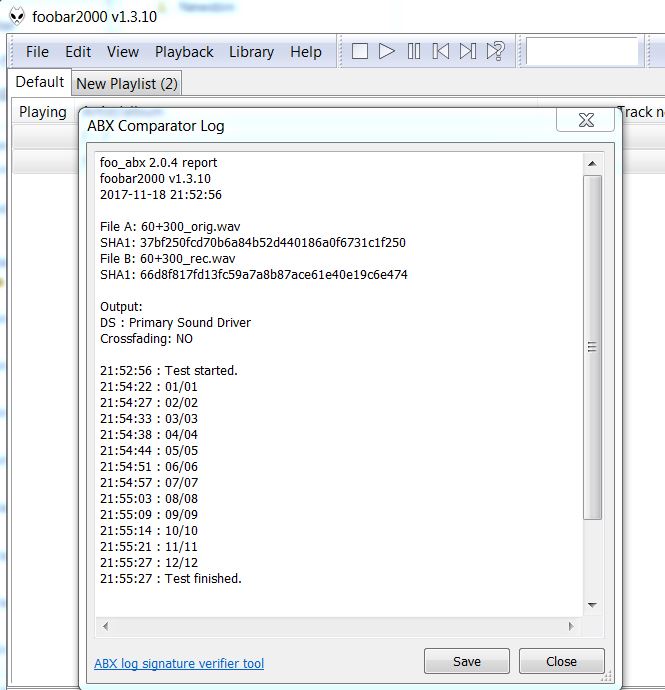Select the New Playlist (2) tab
This screenshot has height=690, width=665.
[x=127, y=84]
